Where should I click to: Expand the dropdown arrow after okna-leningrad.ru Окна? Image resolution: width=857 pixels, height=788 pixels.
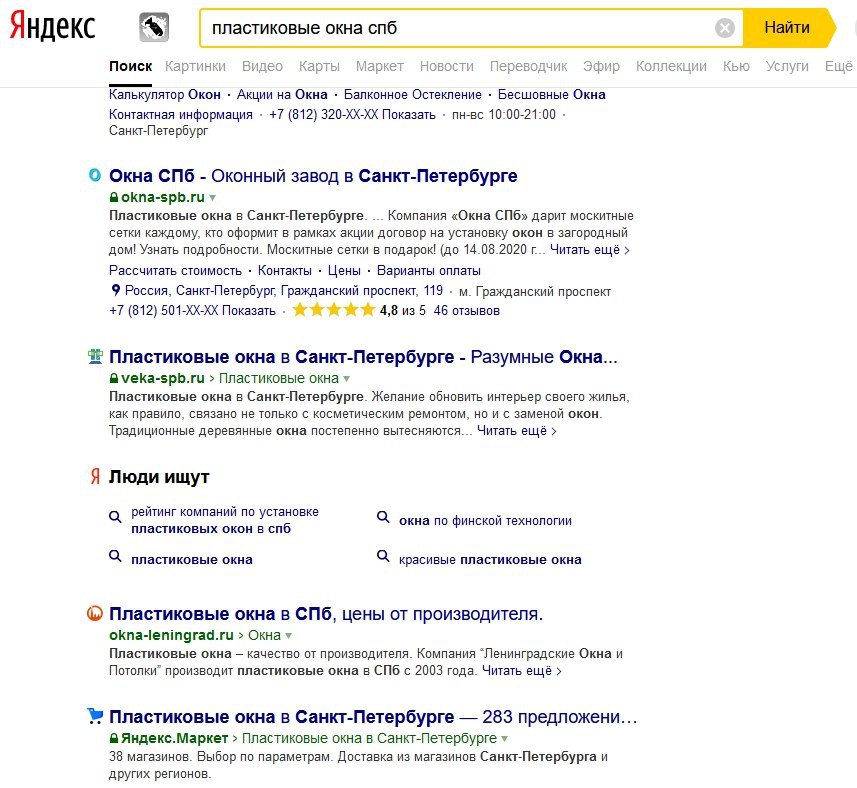click(289, 636)
